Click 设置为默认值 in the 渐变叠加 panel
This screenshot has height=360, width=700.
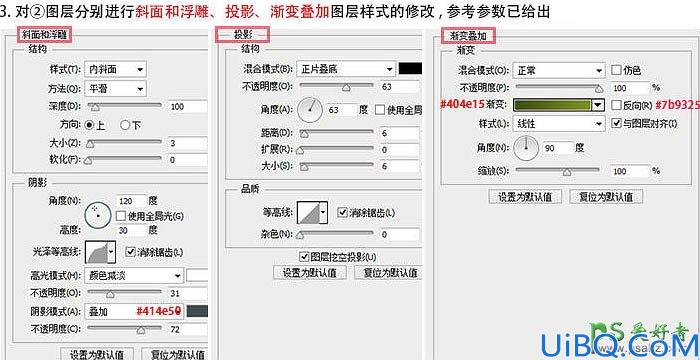(x=525, y=197)
